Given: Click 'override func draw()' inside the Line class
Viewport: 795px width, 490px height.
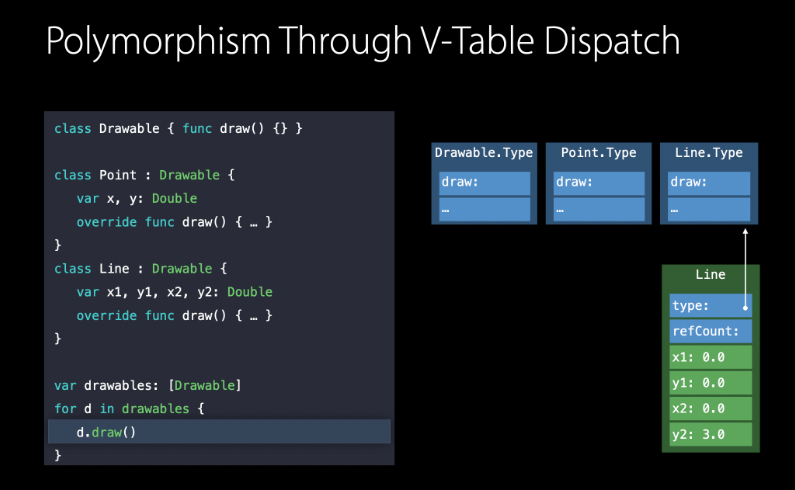Looking at the screenshot, I should [x=151, y=316].
